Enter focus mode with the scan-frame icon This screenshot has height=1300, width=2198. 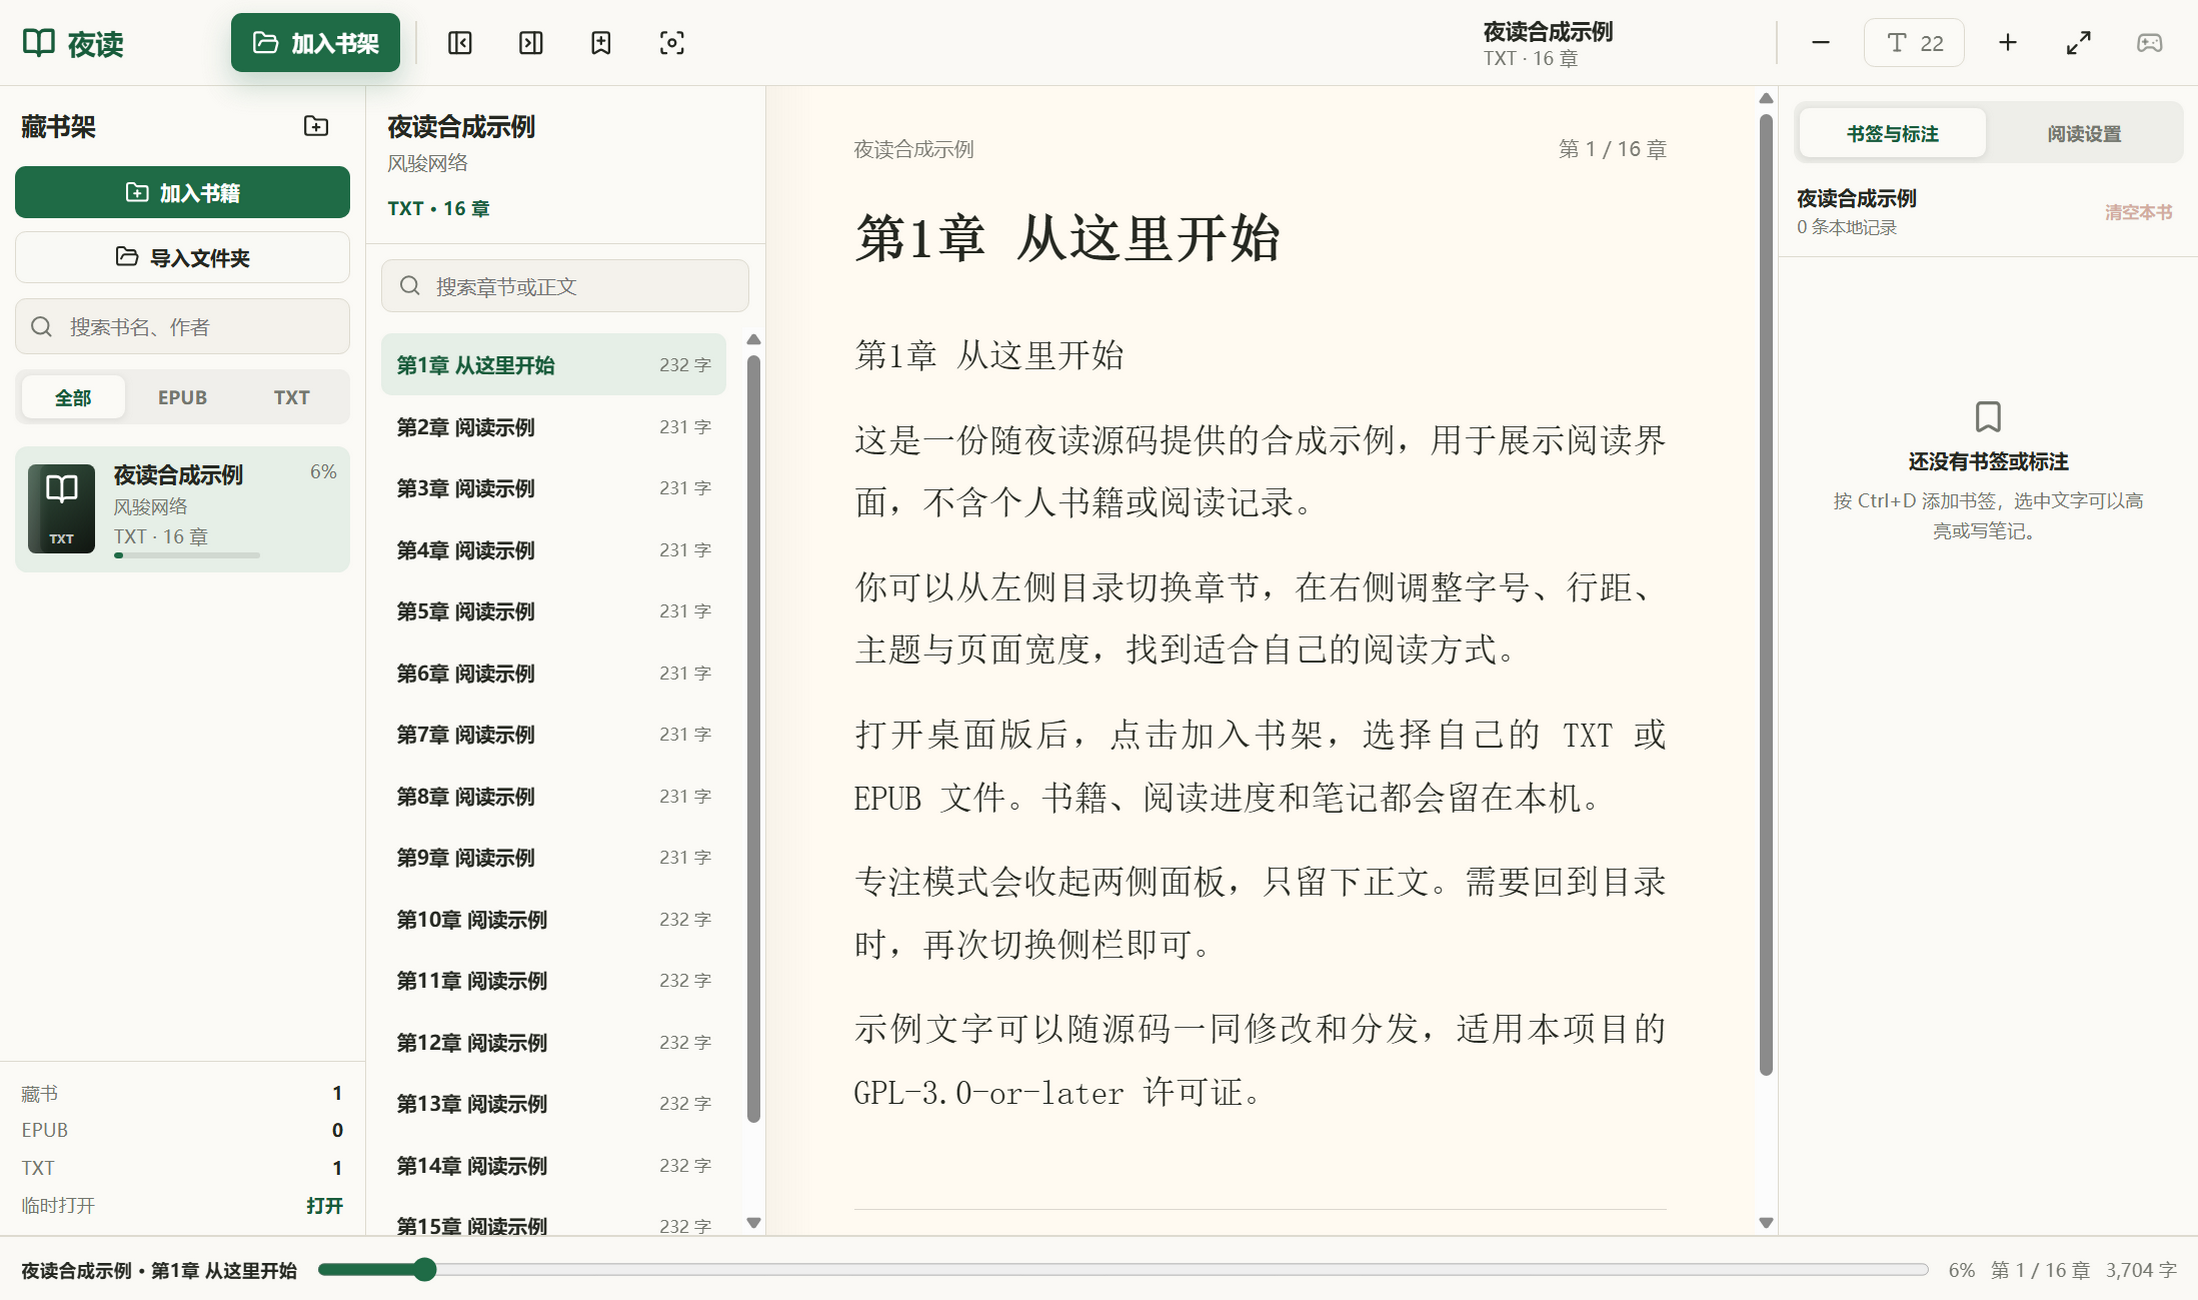pyautogui.click(x=672, y=43)
